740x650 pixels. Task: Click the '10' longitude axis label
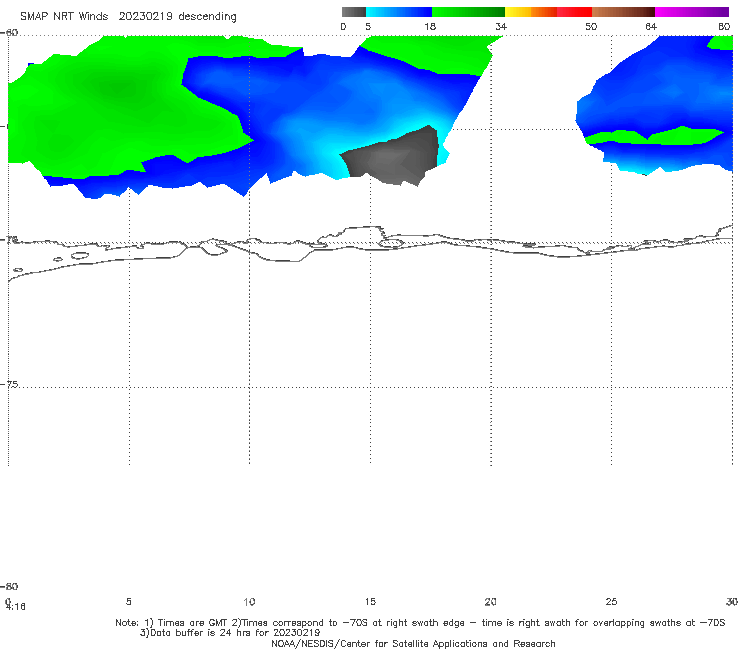249,602
